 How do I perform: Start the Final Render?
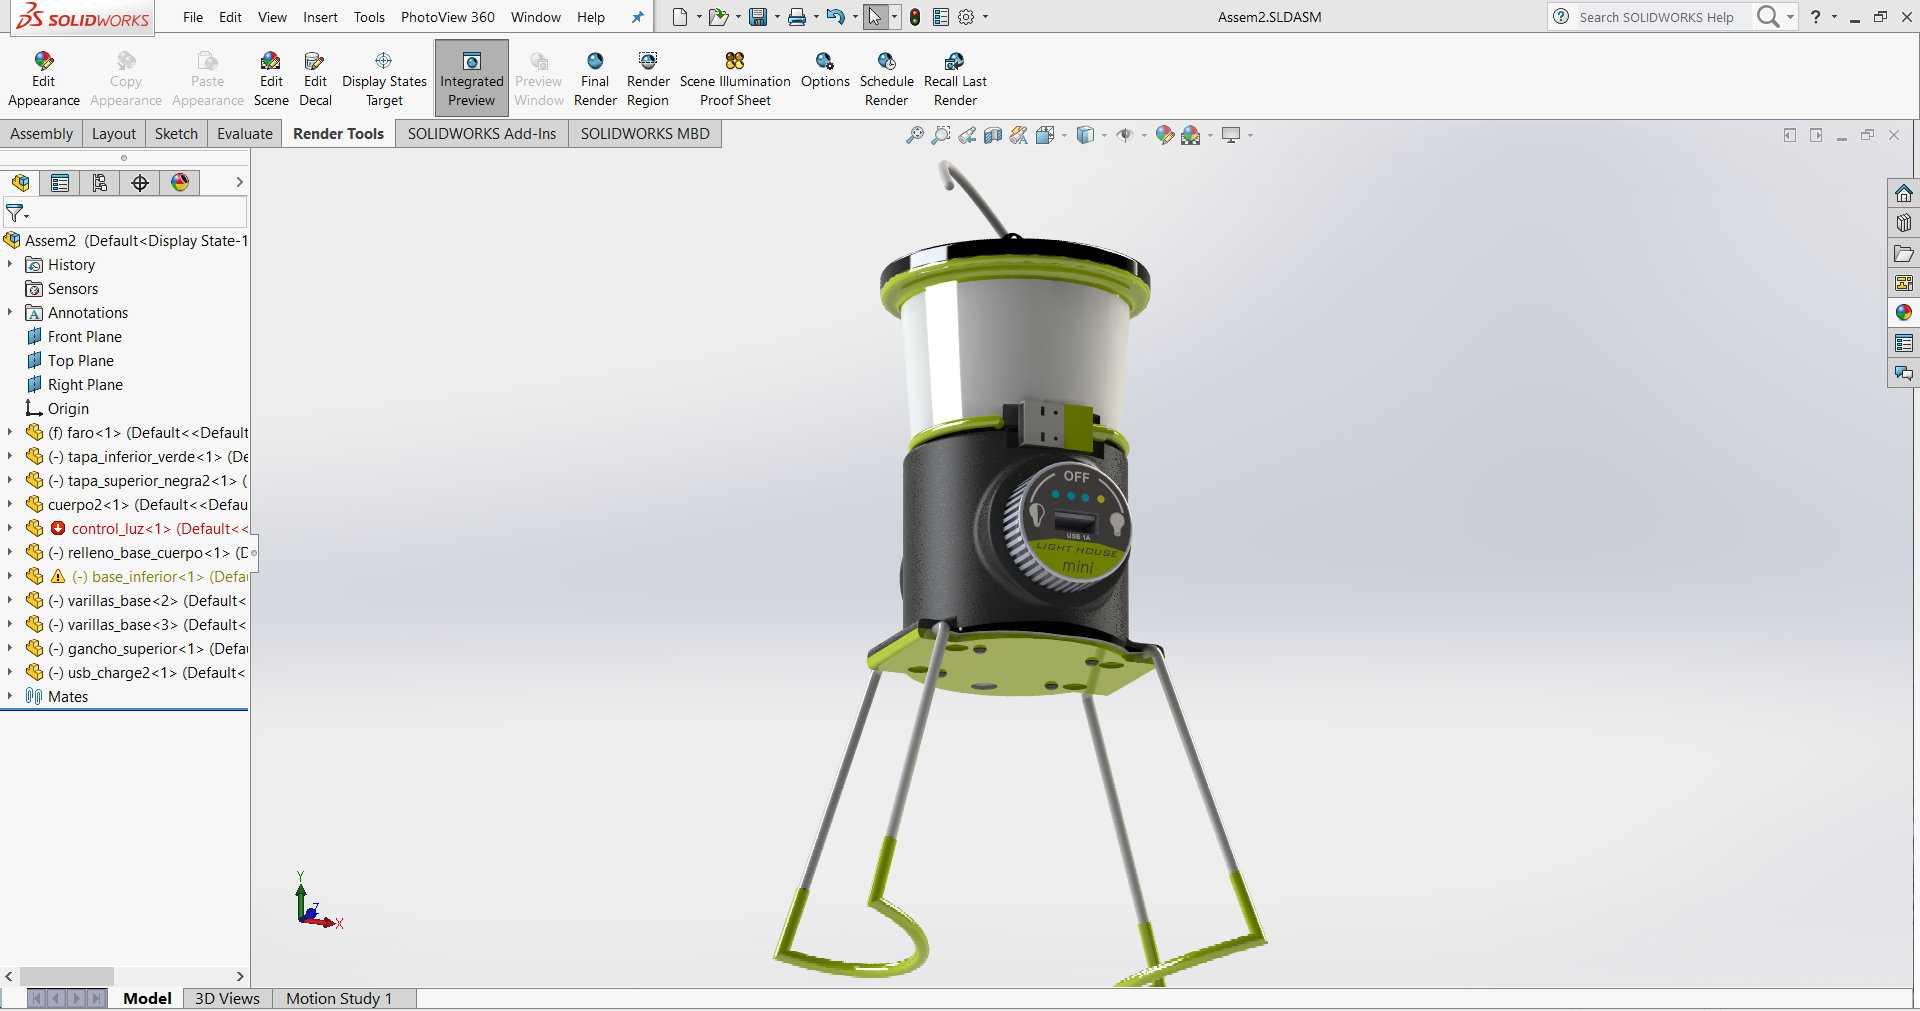(595, 79)
